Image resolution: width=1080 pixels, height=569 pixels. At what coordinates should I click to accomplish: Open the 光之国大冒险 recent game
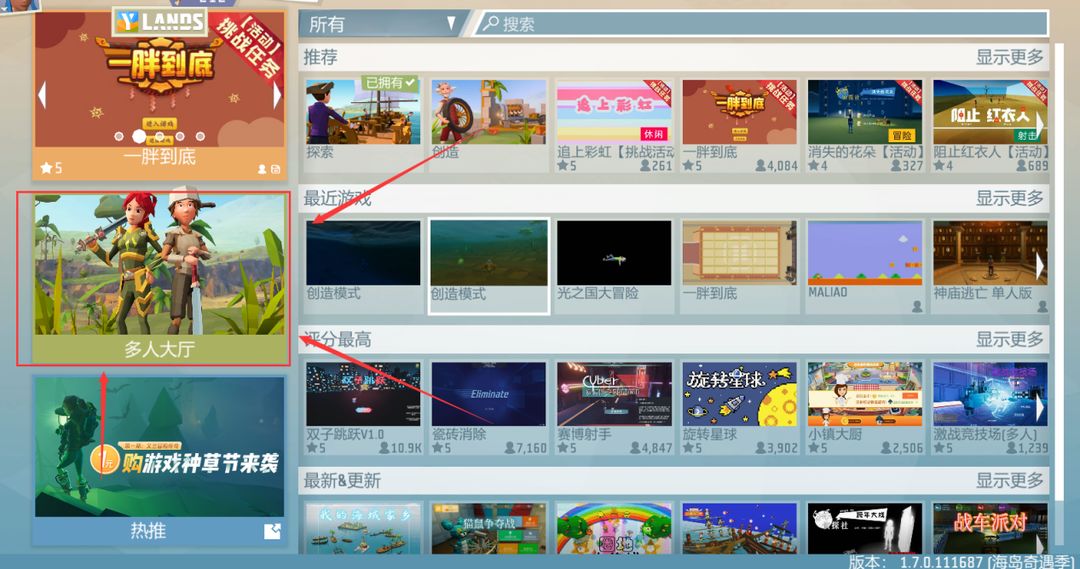[614, 266]
